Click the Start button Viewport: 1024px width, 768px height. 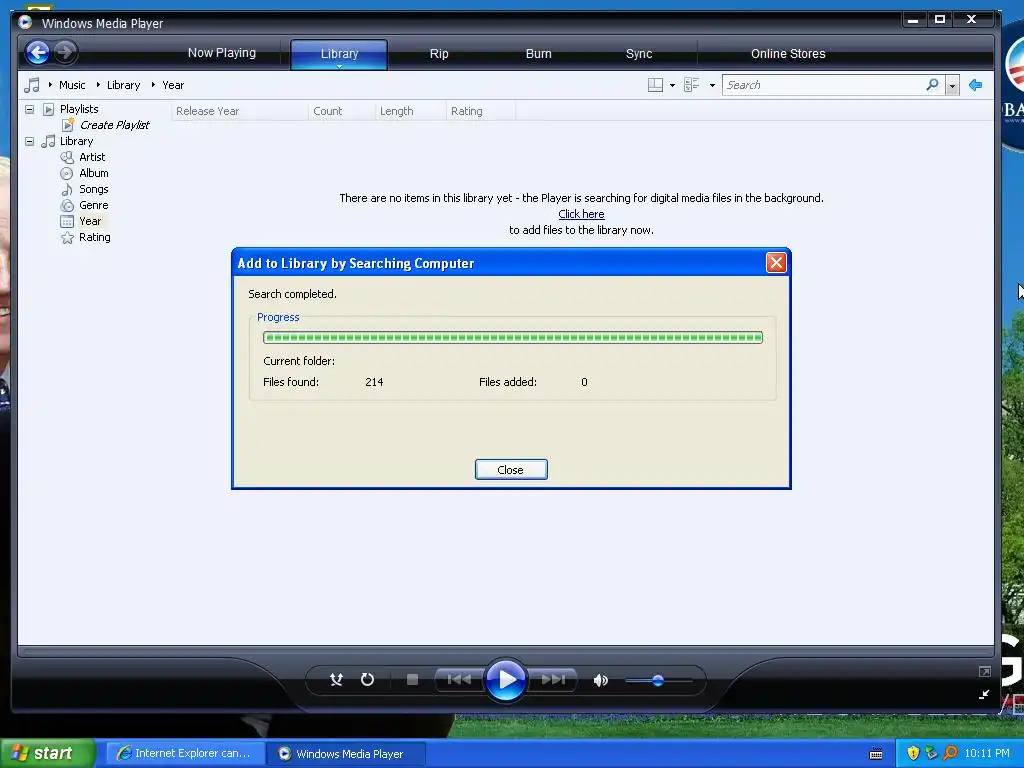(x=47, y=753)
